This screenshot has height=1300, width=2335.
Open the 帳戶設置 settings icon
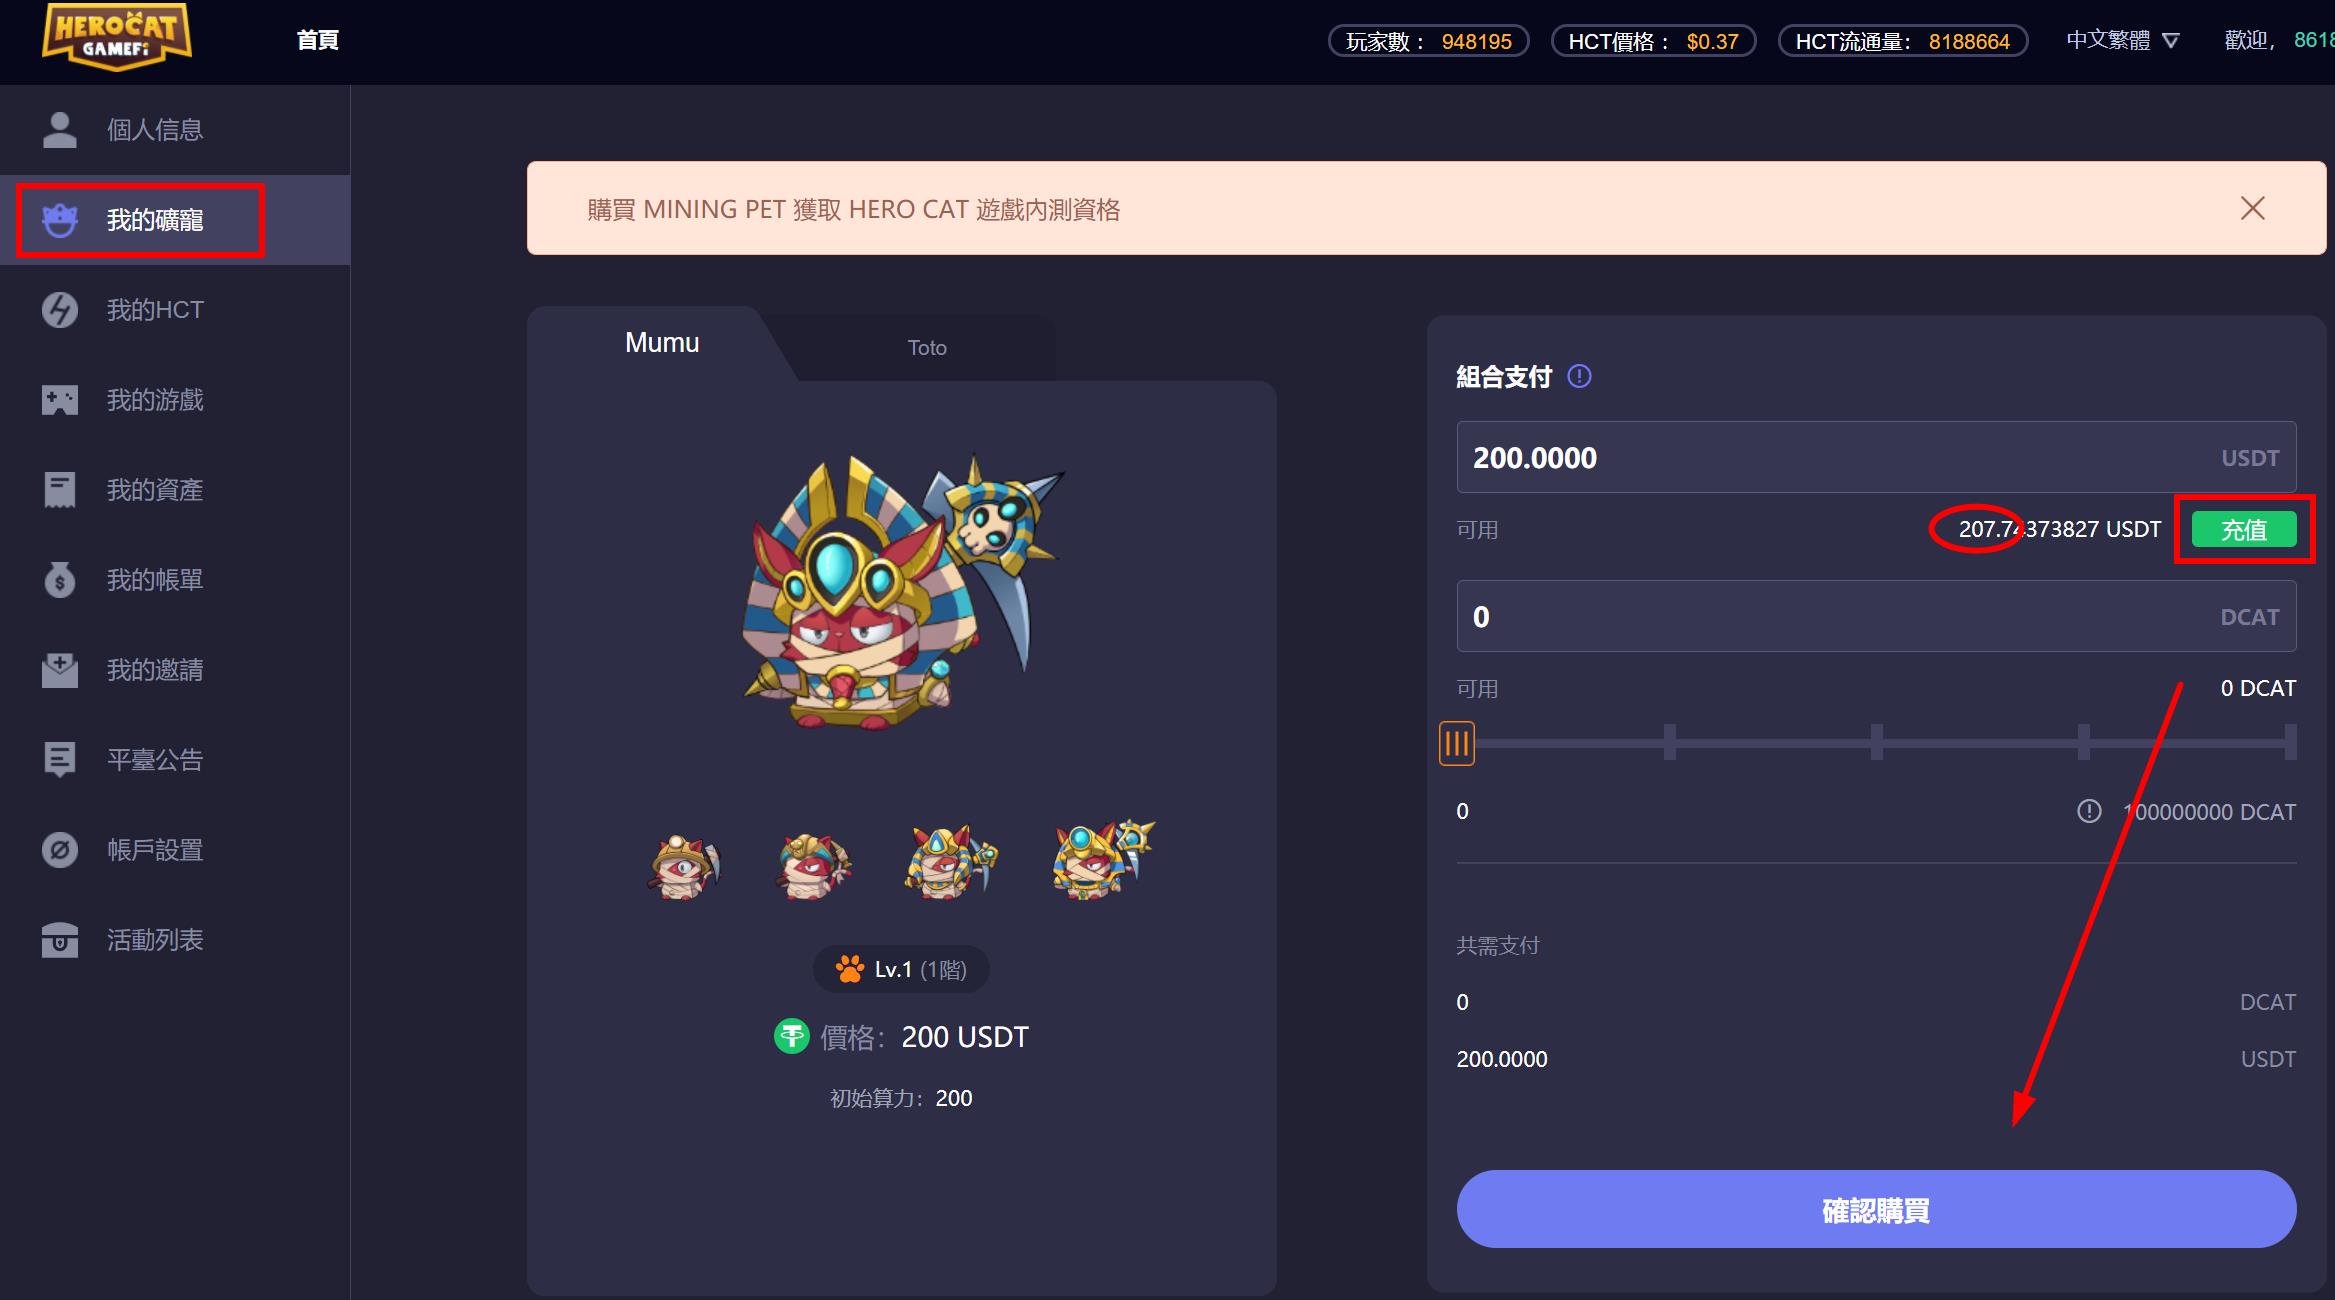[x=60, y=850]
